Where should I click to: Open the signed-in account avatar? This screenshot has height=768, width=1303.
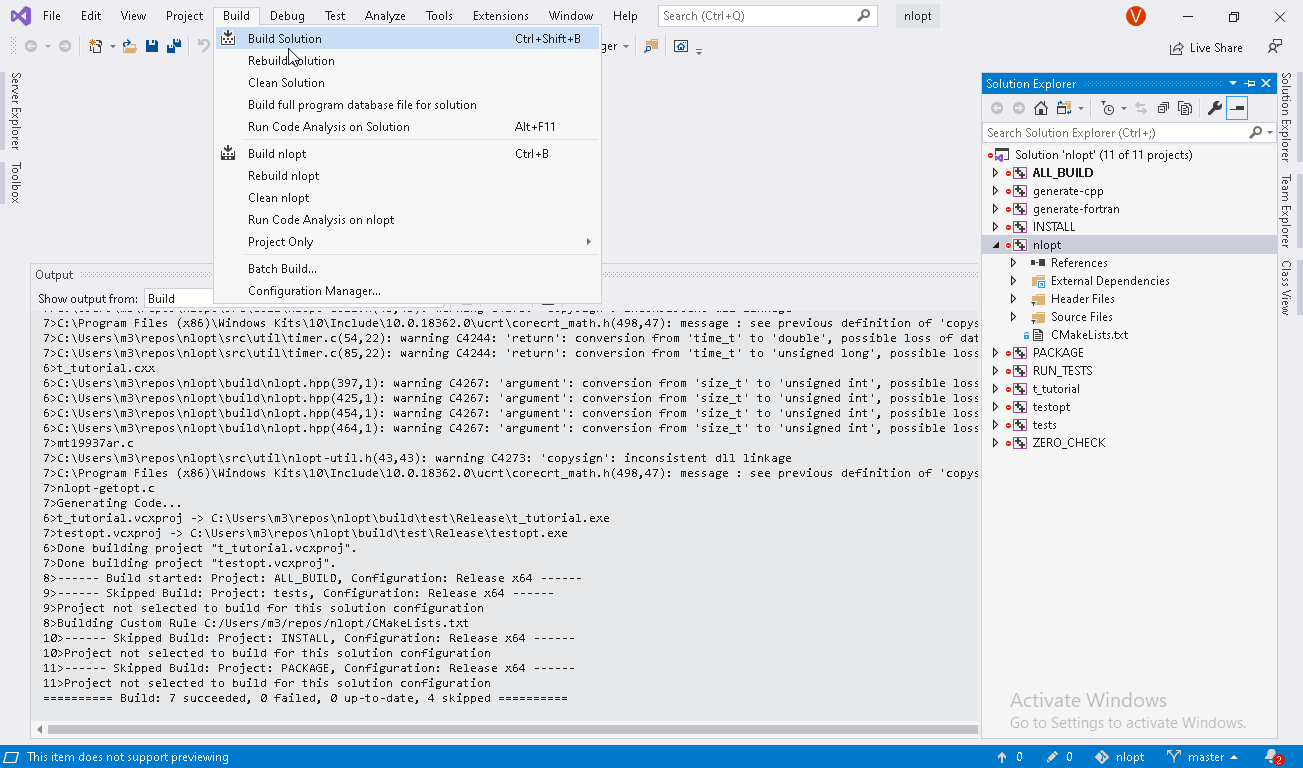[1135, 16]
